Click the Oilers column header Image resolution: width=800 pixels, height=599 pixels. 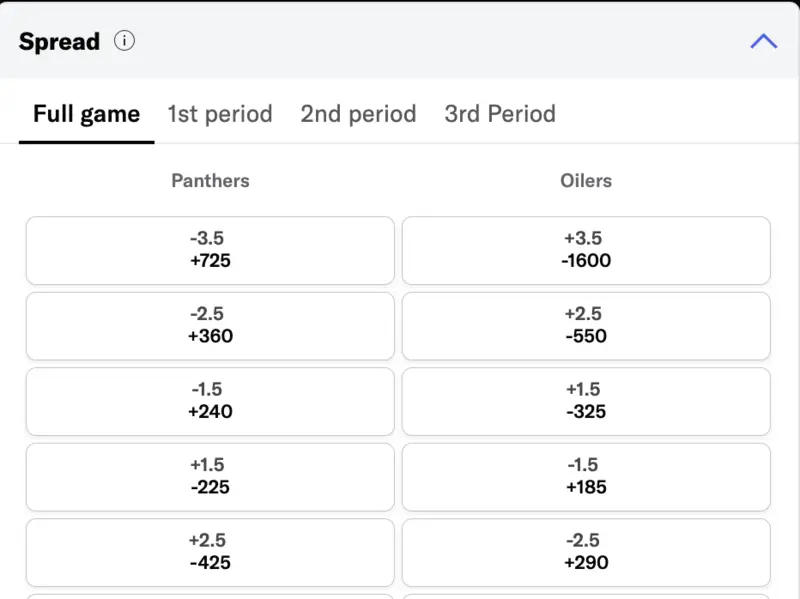click(x=586, y=181)
